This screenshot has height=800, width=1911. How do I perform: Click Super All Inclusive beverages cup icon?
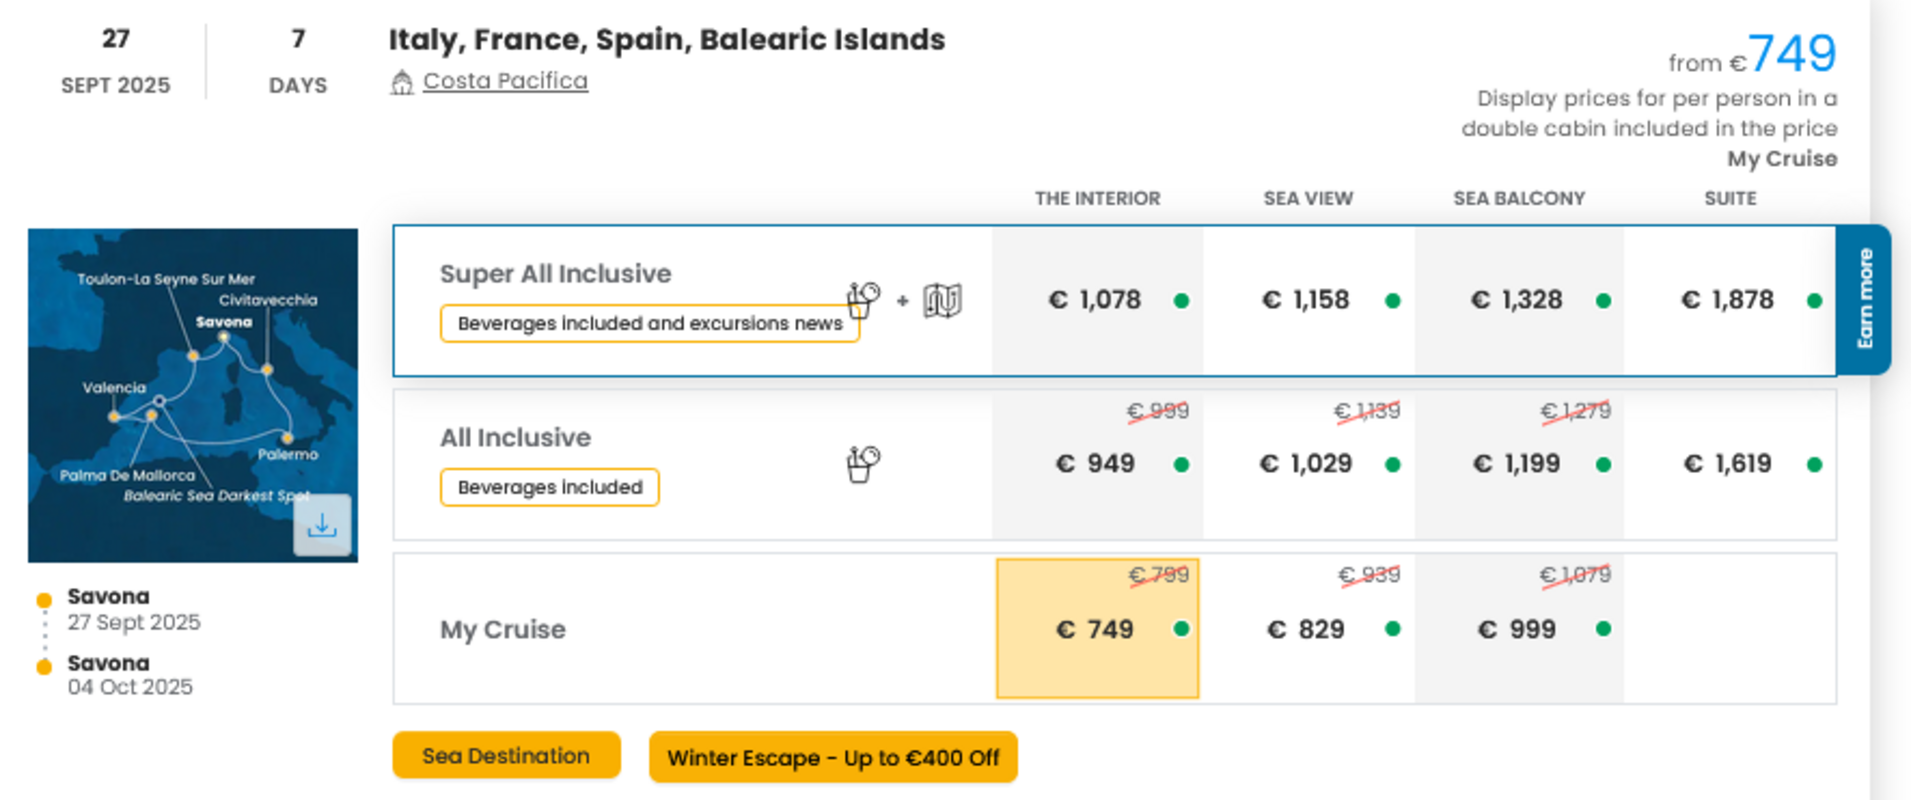click(x=862, y=299)
